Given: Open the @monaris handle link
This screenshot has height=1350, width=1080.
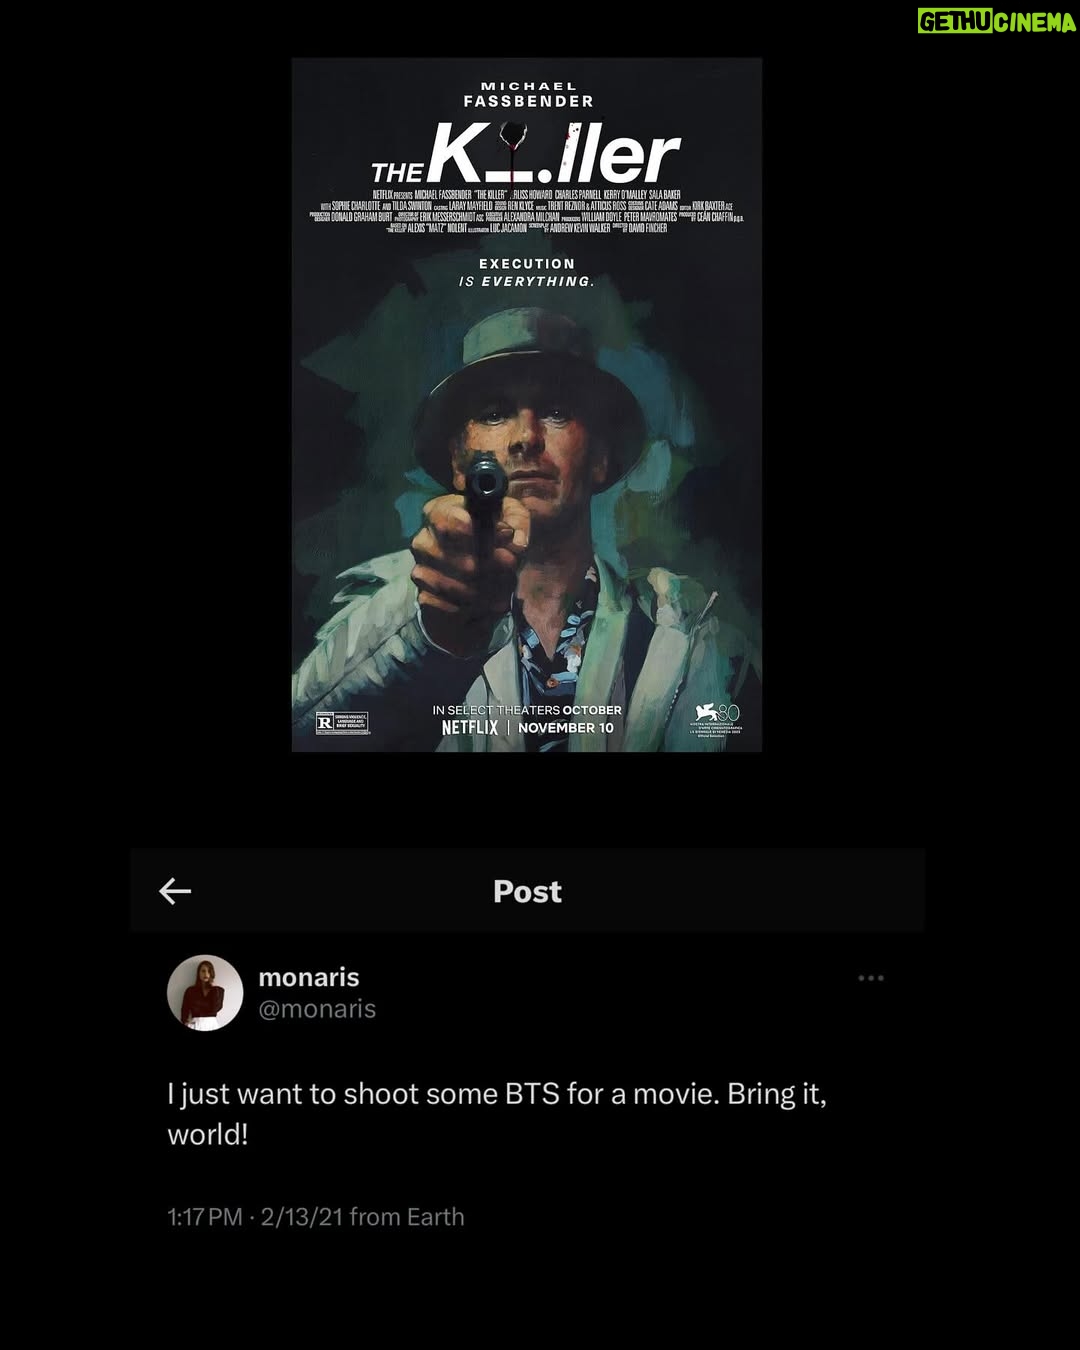Looking at the screenshot, I should click(x=317, y=1009).
